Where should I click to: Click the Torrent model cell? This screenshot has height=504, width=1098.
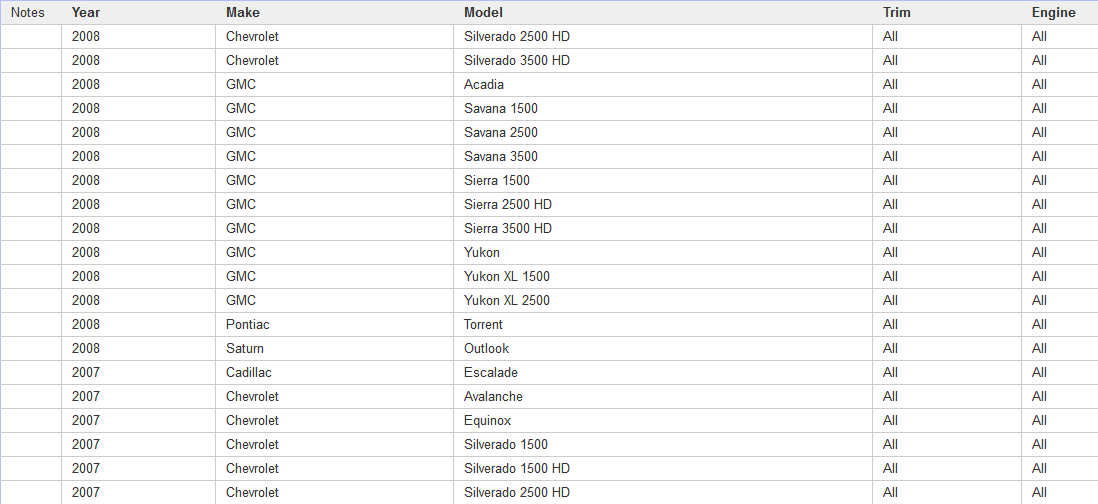(483, 325)
